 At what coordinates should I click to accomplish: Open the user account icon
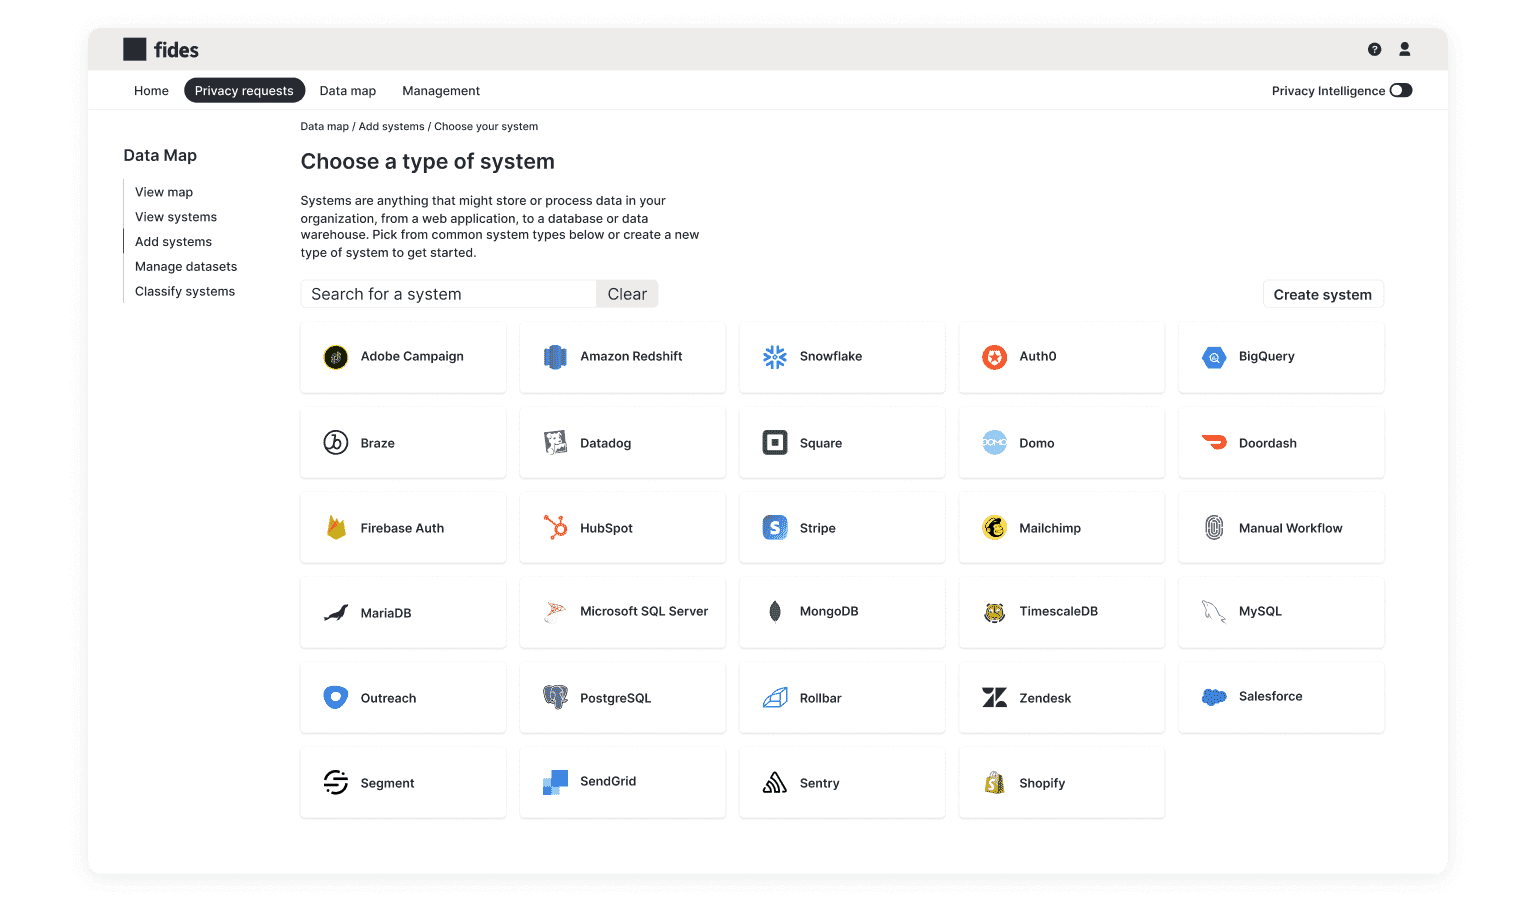(1404, 49)
